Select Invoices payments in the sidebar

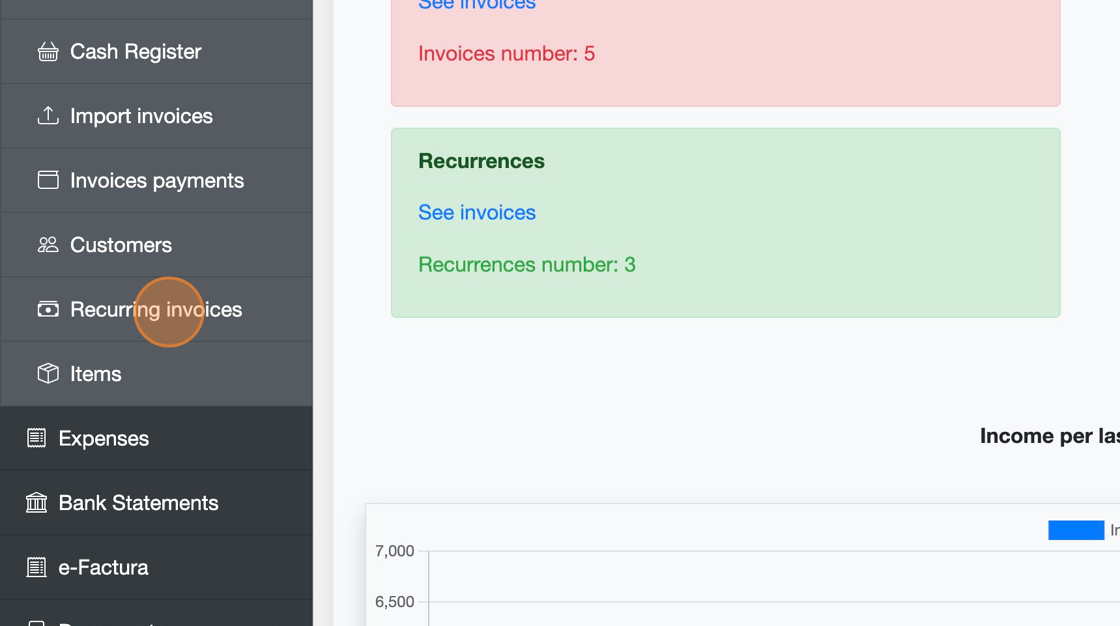click(156, 181)
